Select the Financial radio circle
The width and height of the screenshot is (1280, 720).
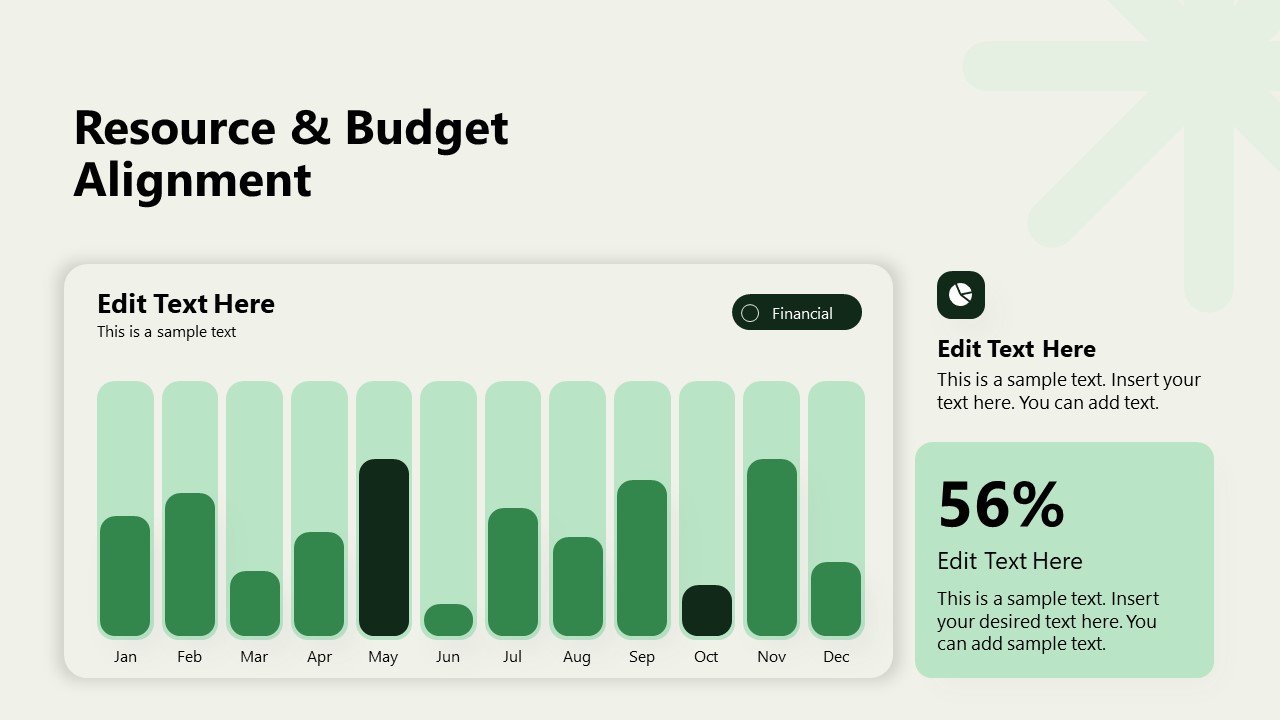[750, 313]
